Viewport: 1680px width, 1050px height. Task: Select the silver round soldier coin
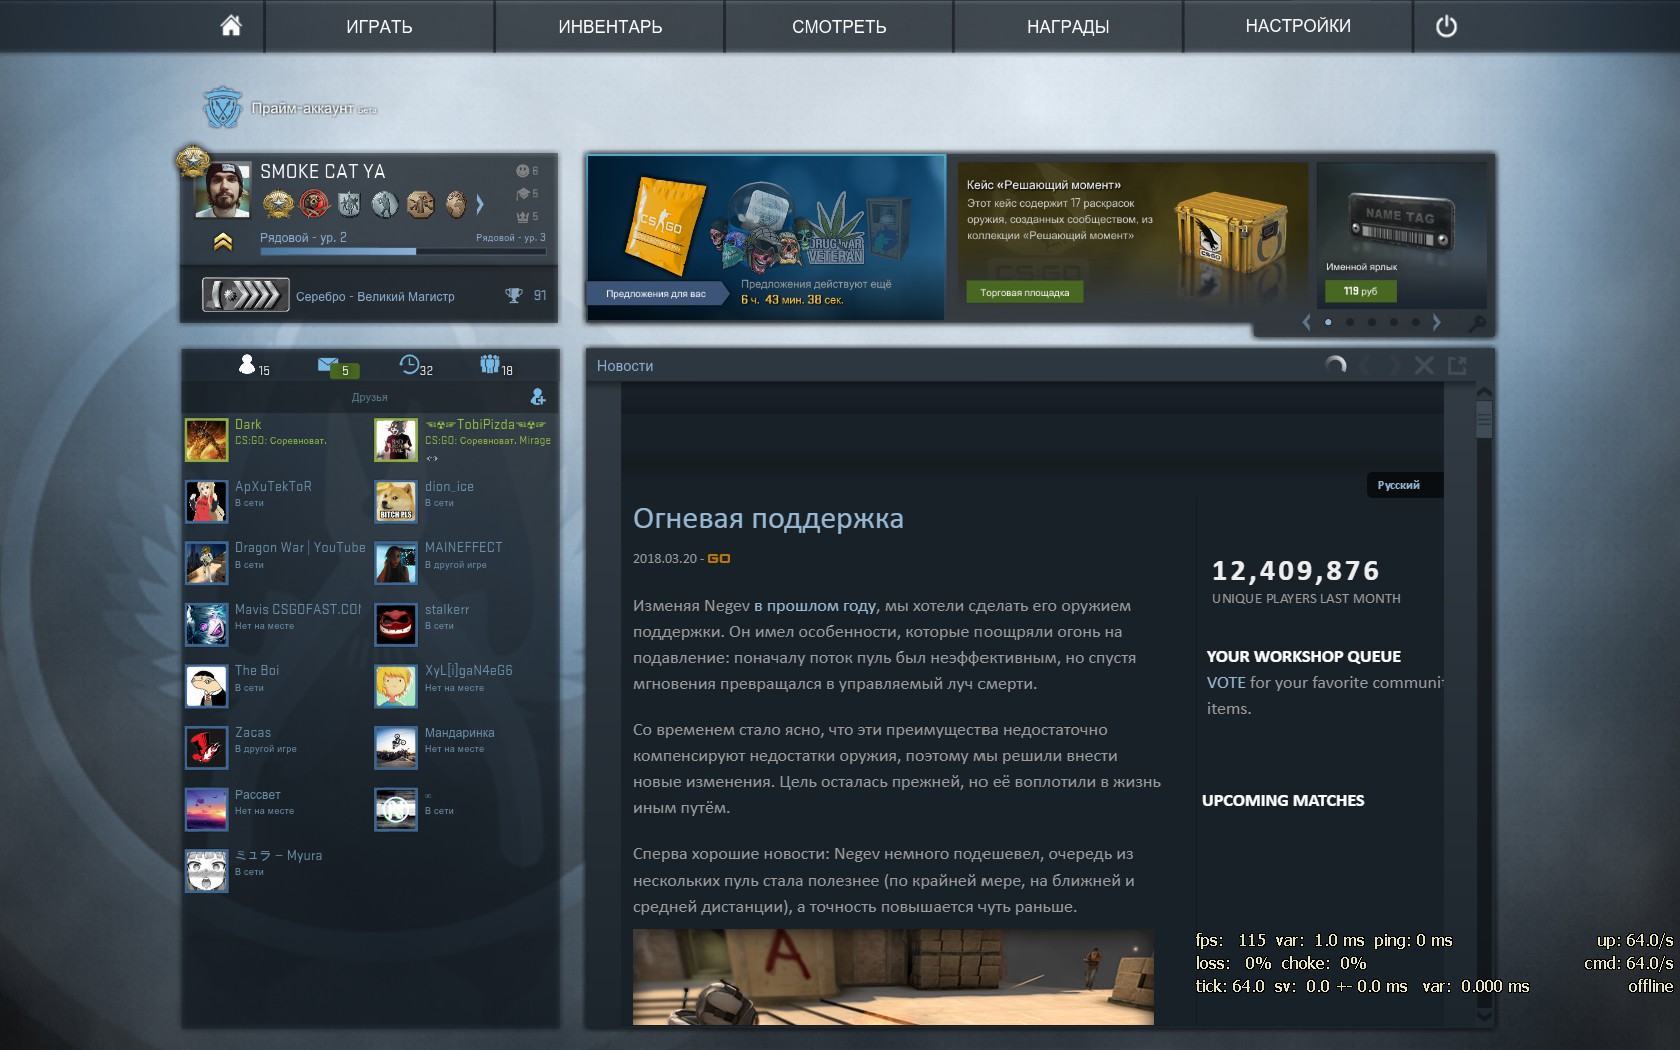(385, 204)
